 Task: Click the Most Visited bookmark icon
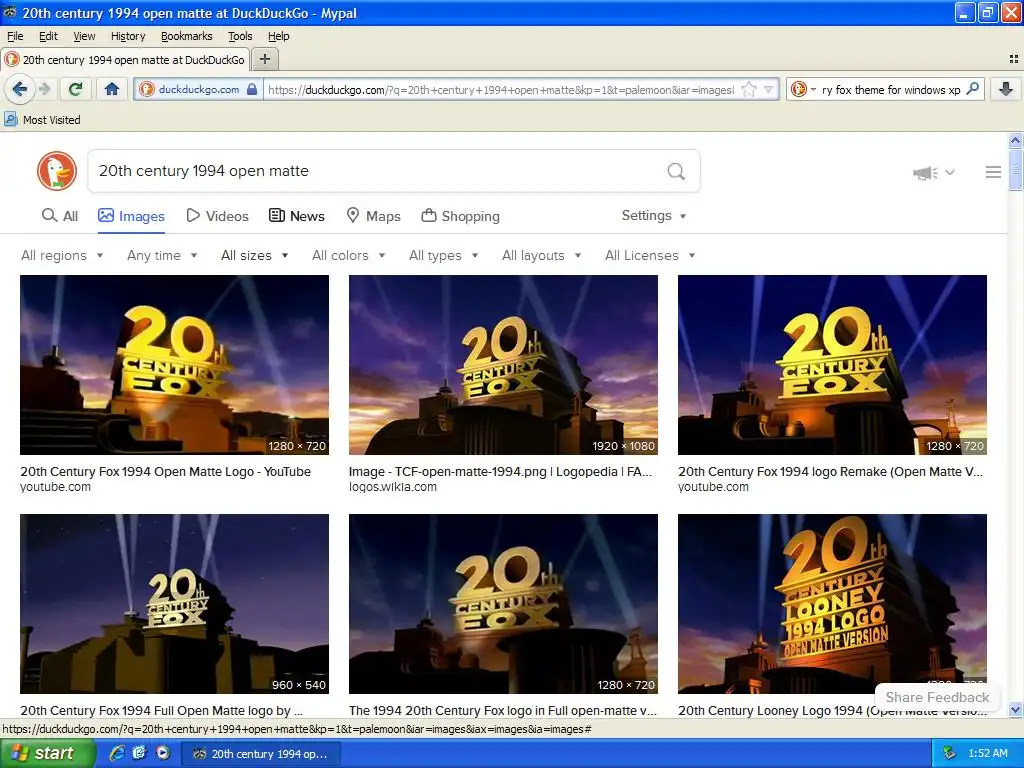tap(10, 120)
